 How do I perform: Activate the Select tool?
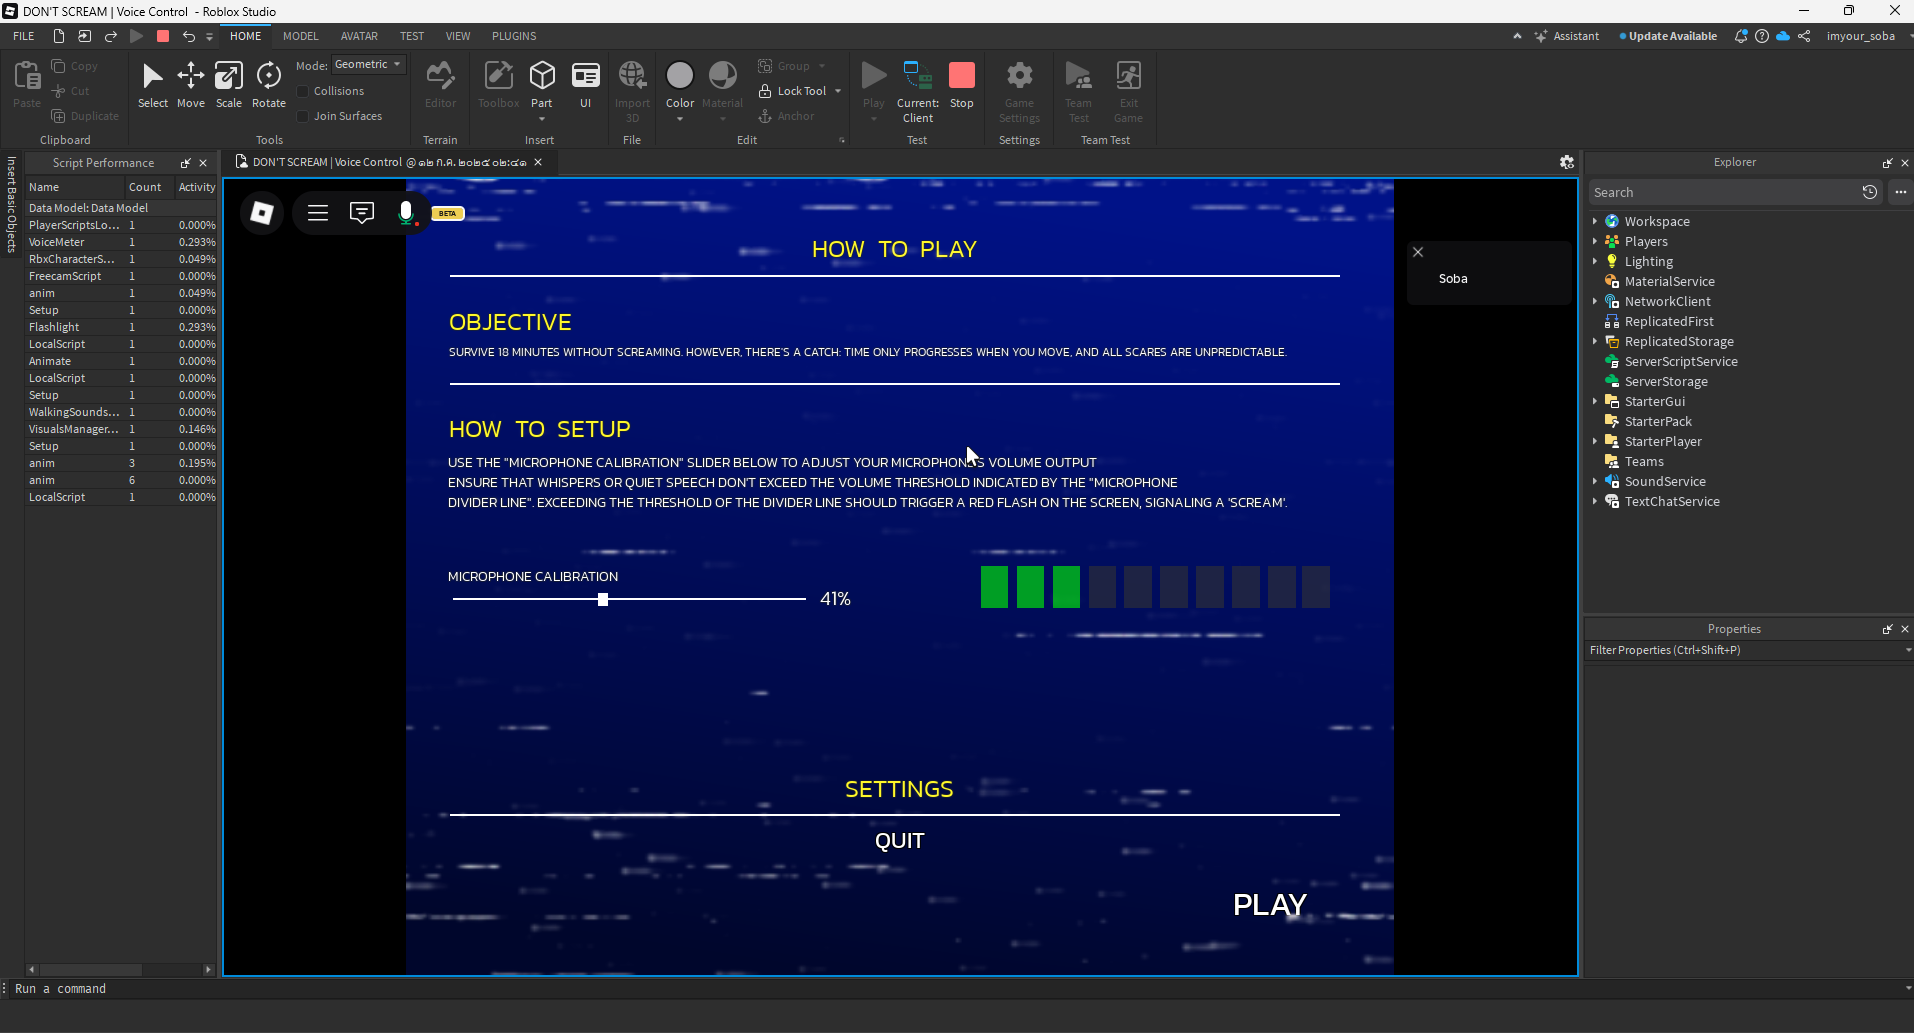coord(153,85)
